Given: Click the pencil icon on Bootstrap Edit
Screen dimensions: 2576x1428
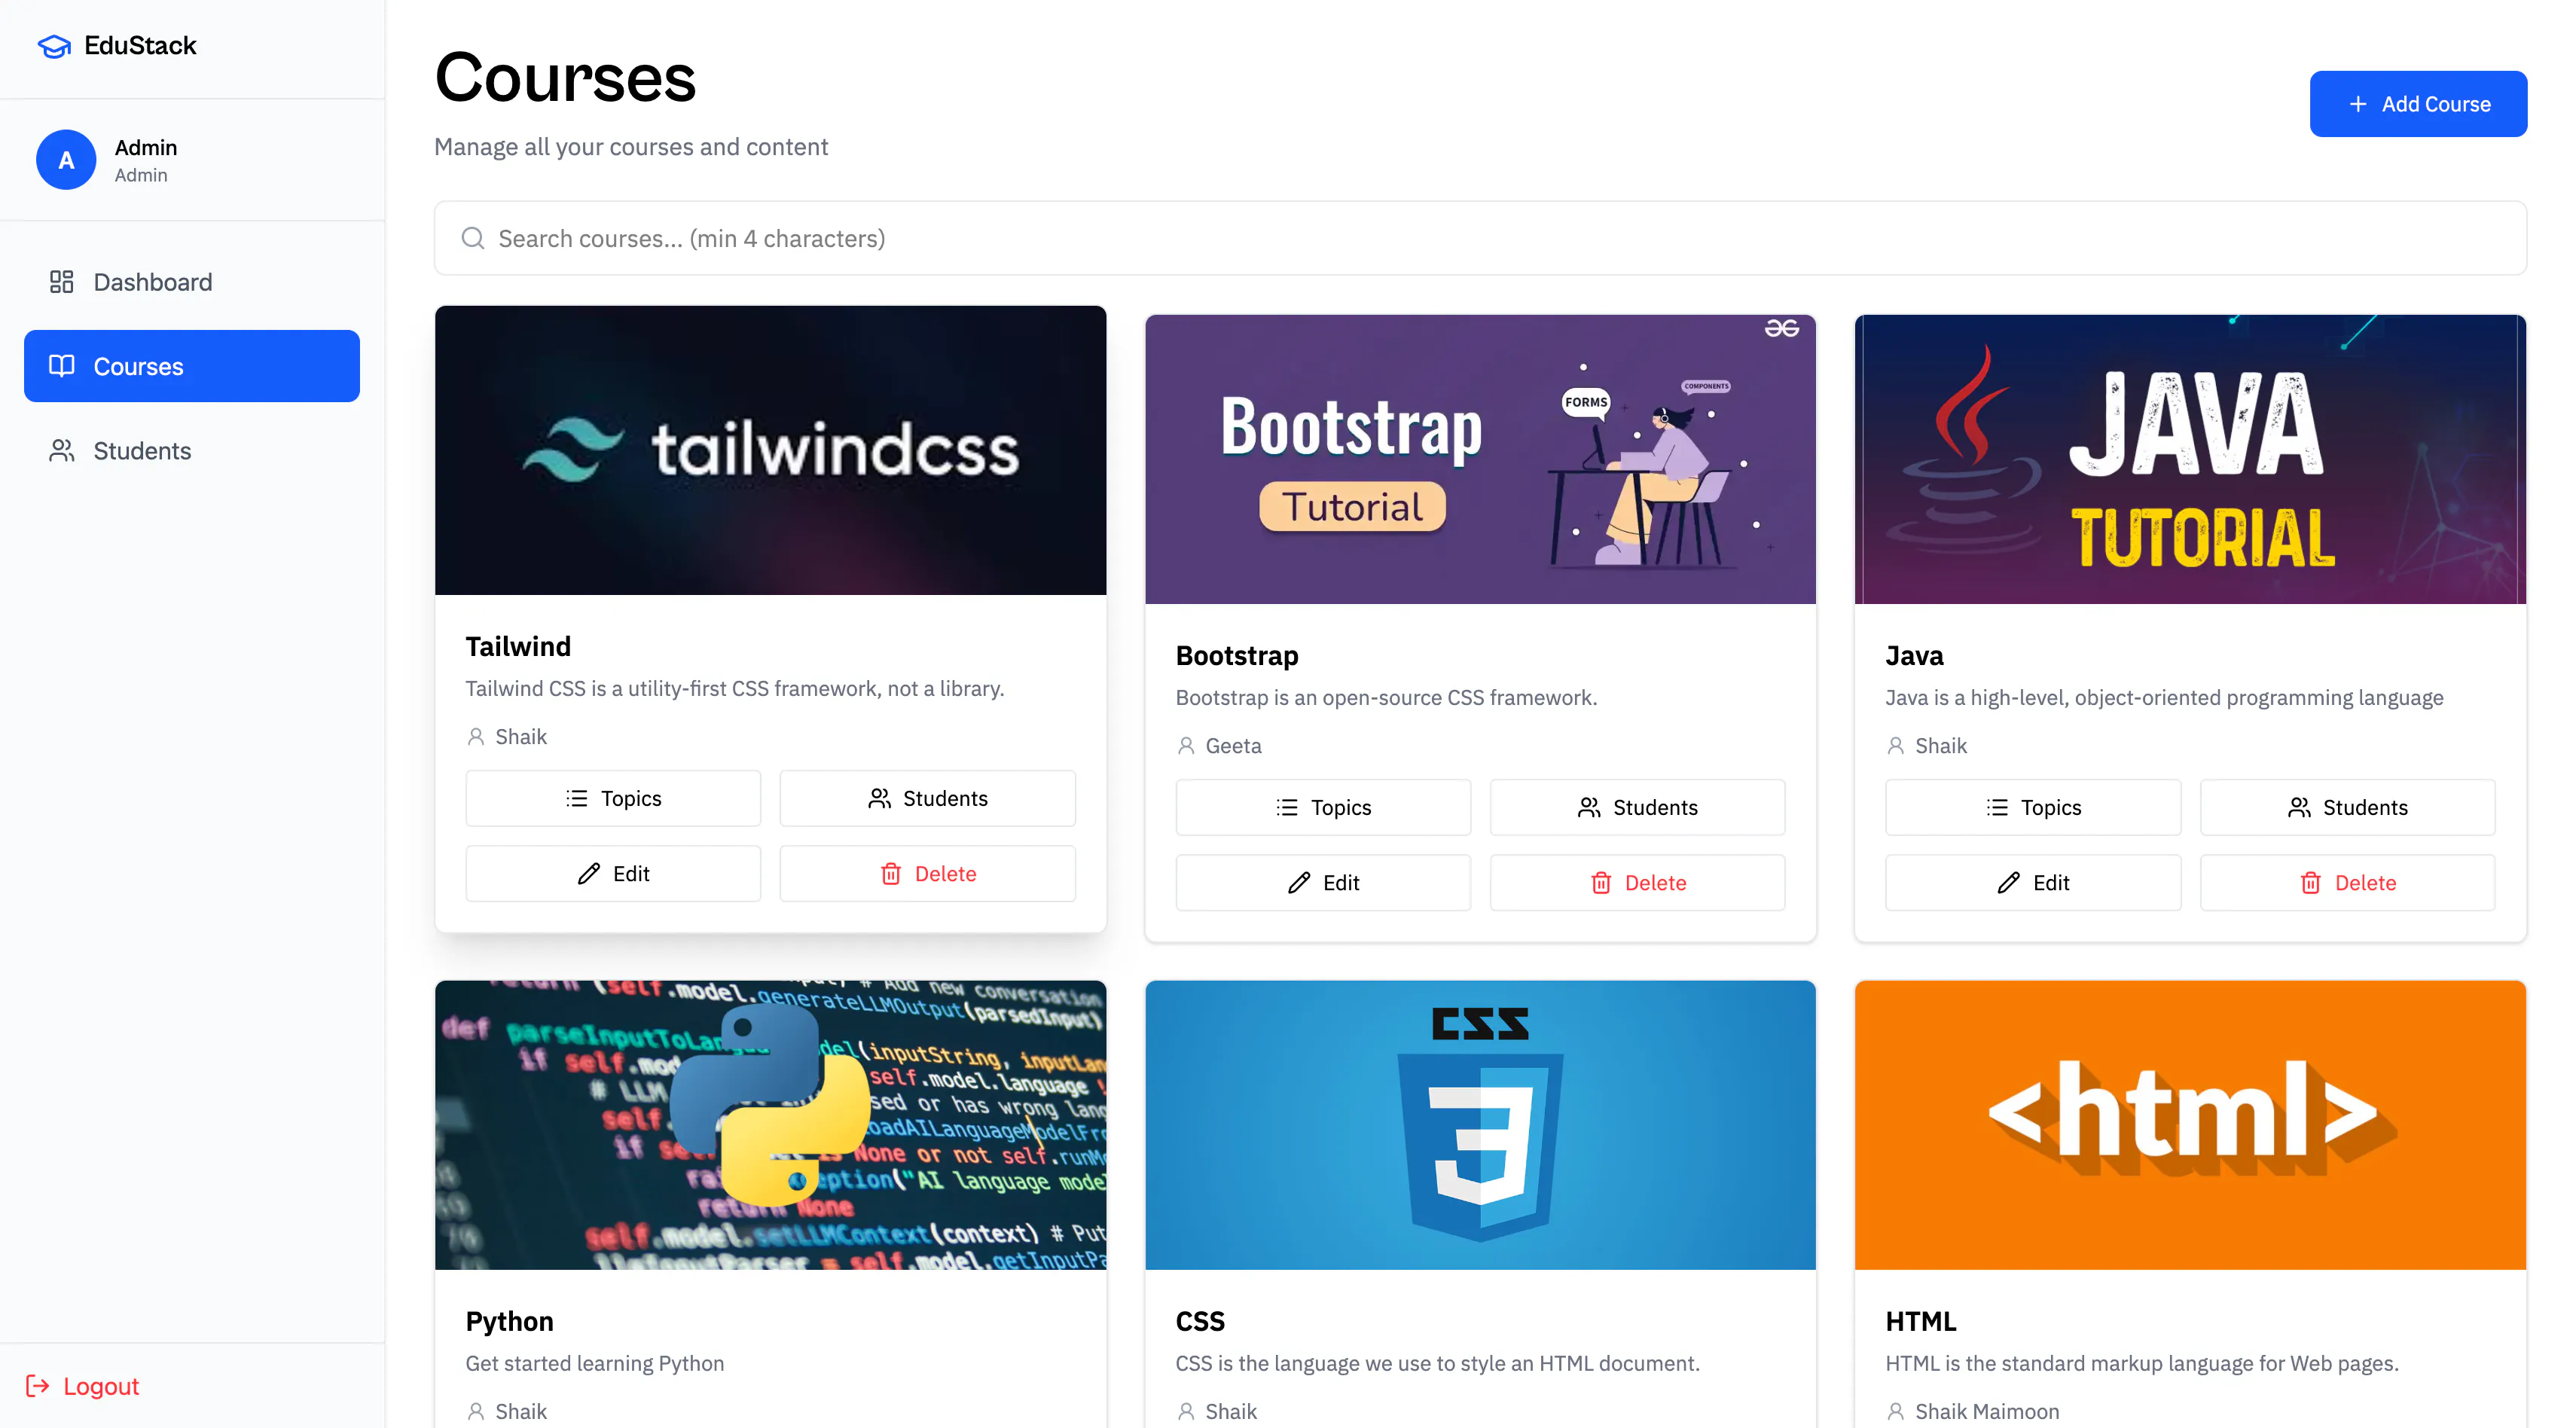Looking at the screenshot, I should (1299, 883).
